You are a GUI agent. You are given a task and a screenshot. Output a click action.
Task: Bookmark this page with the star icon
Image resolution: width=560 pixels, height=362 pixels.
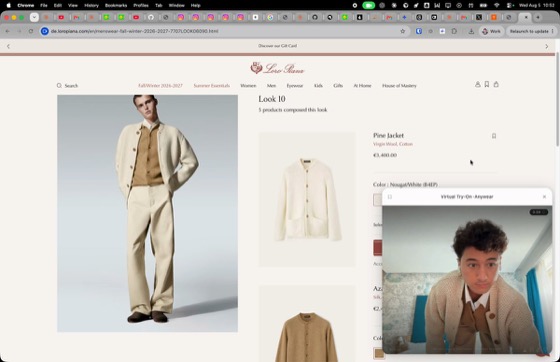click(403, 31)
